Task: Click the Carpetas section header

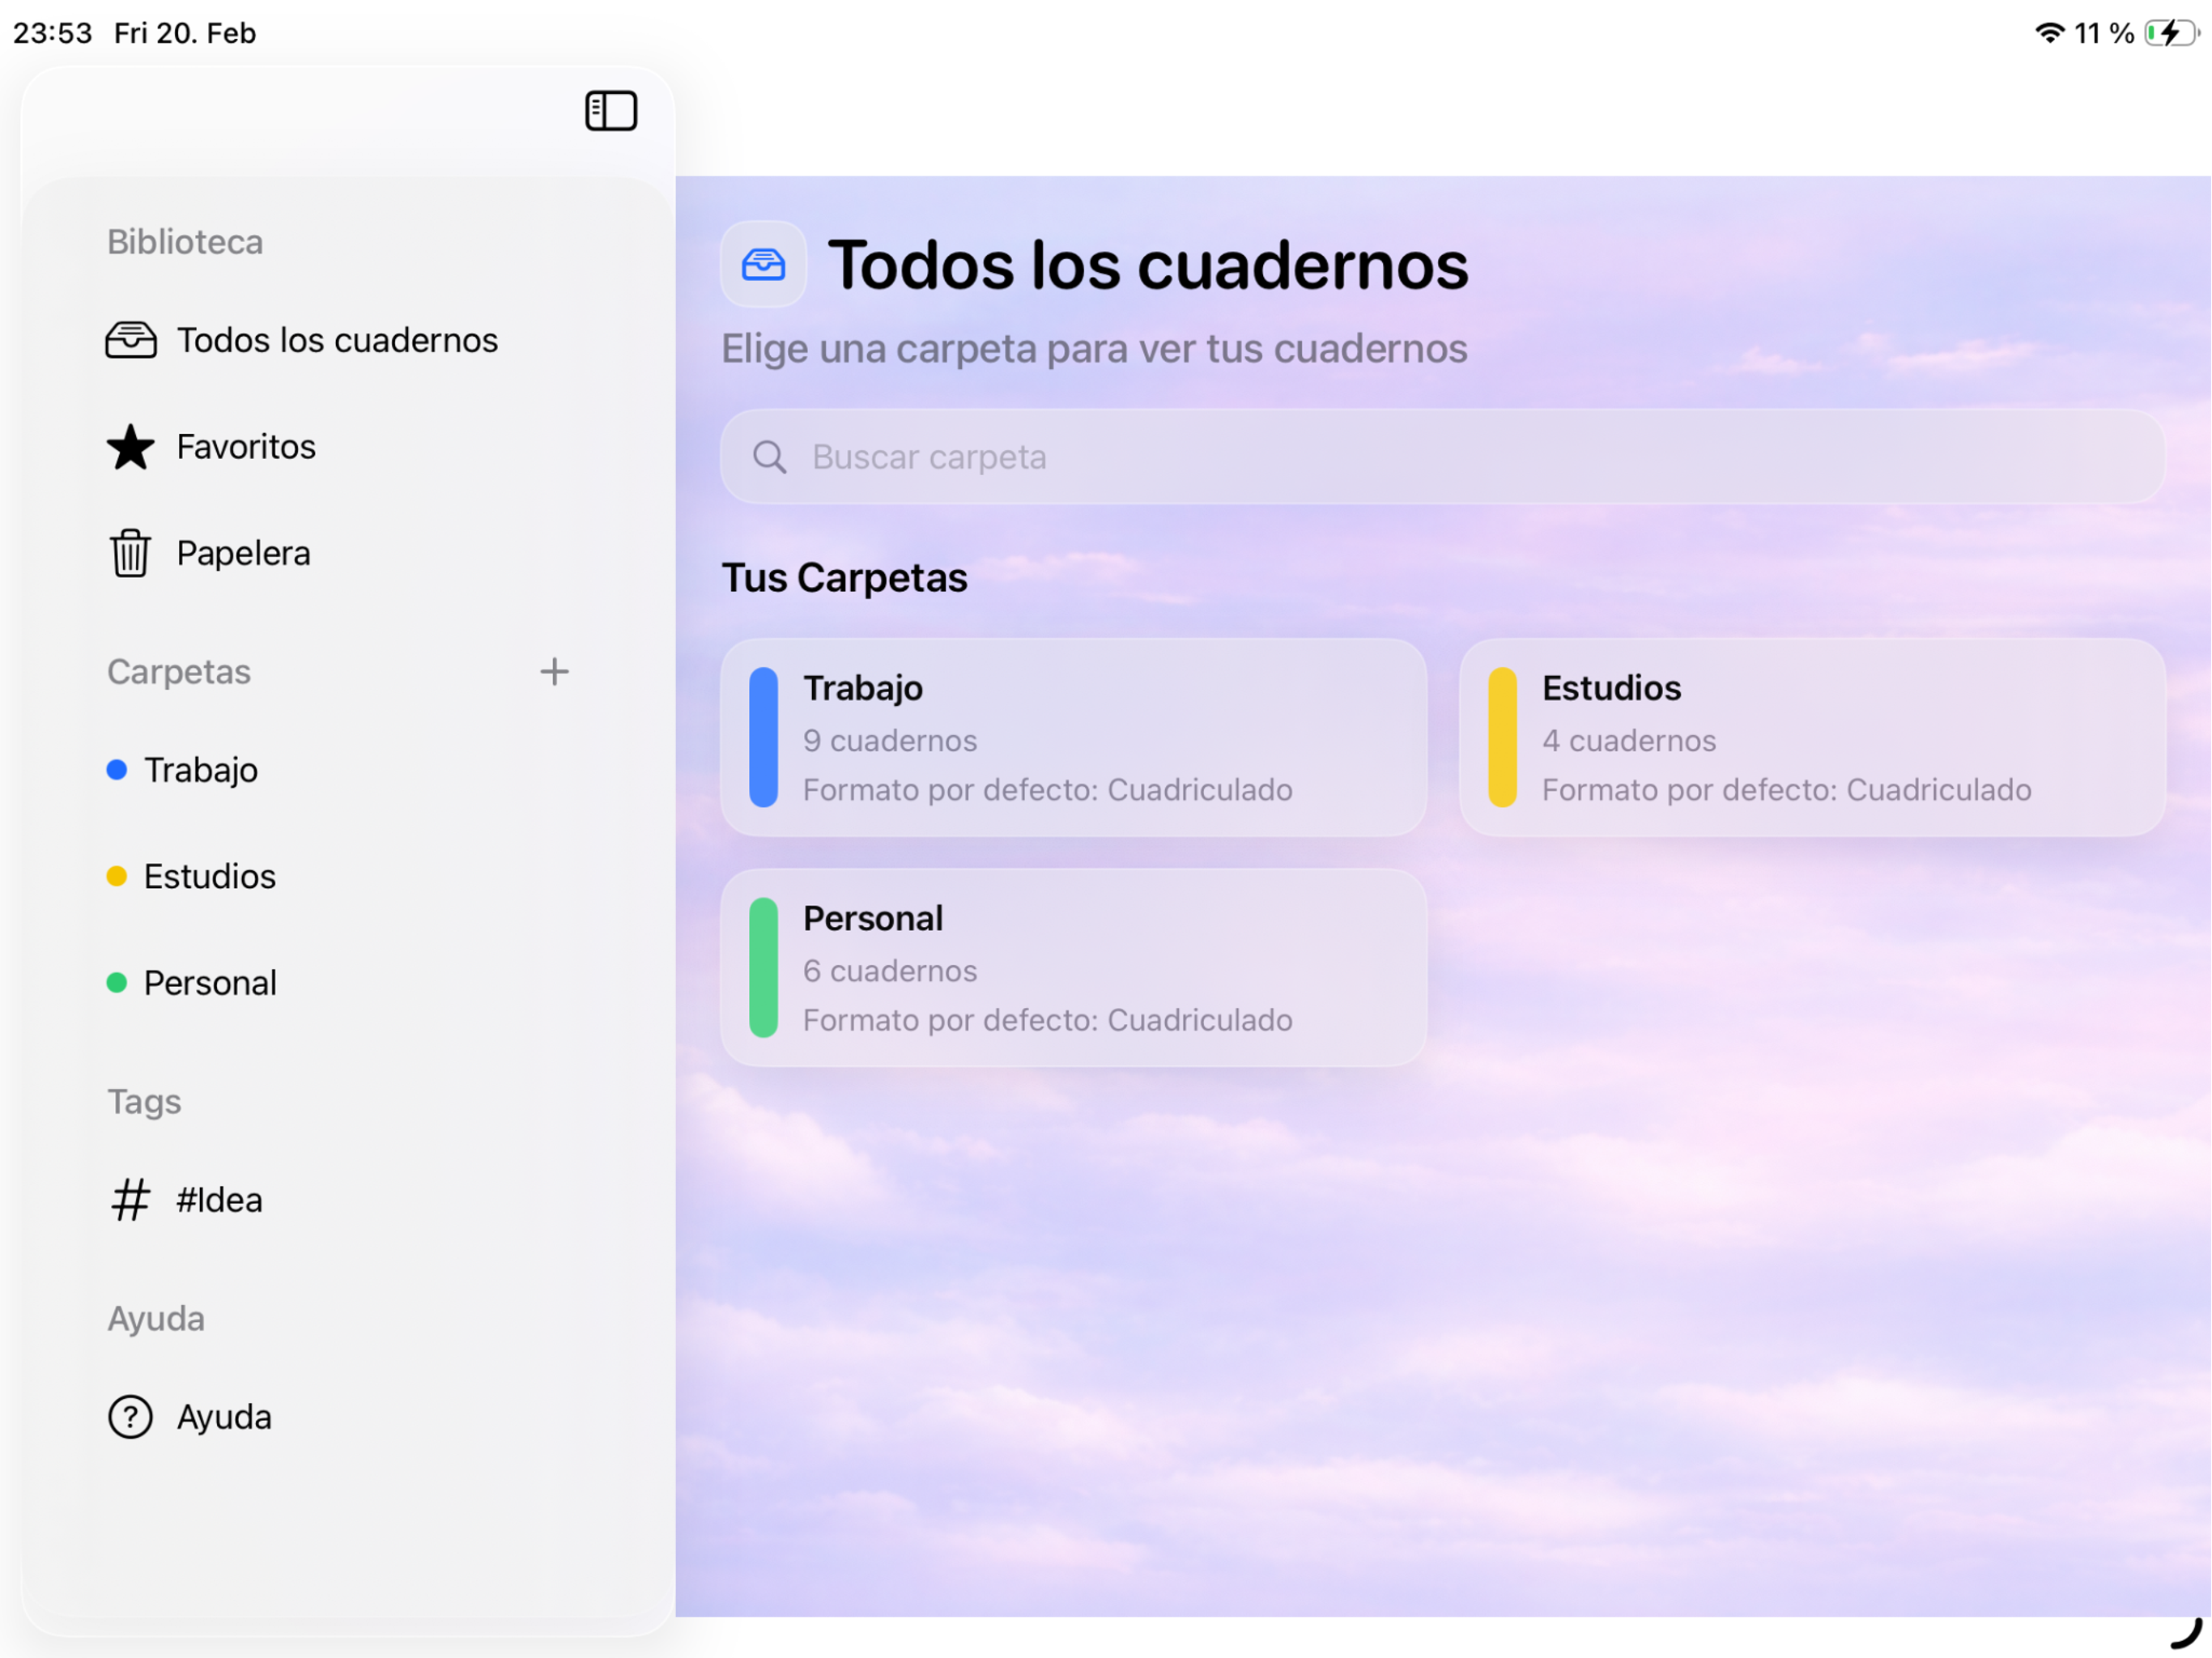Action: [179, 672]
